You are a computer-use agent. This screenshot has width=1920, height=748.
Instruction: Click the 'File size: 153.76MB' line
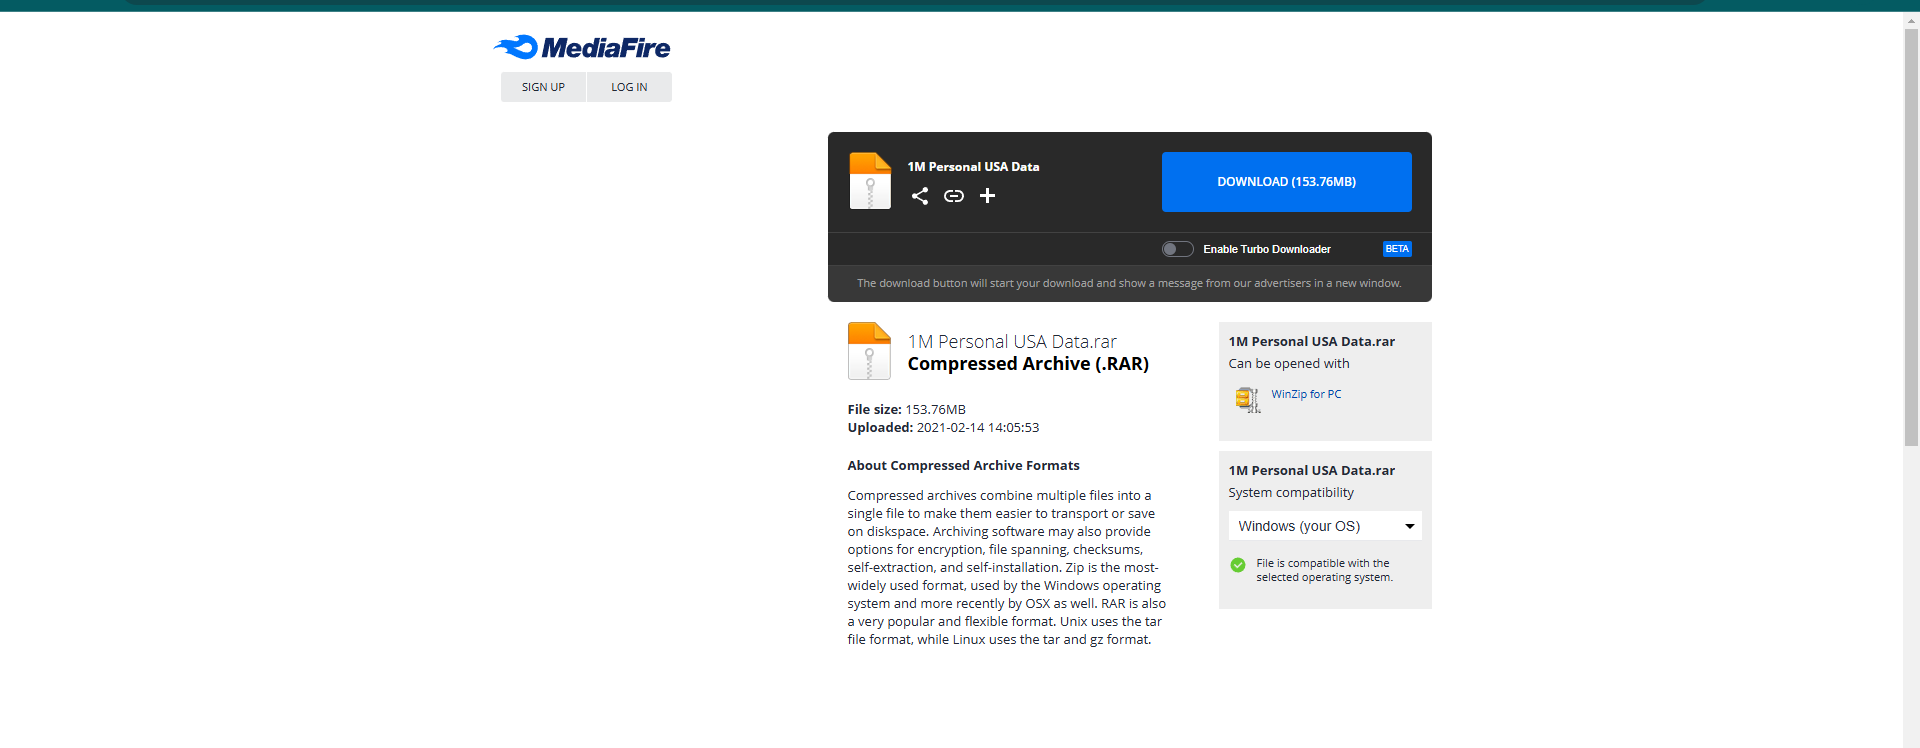[x=907, y=410]
